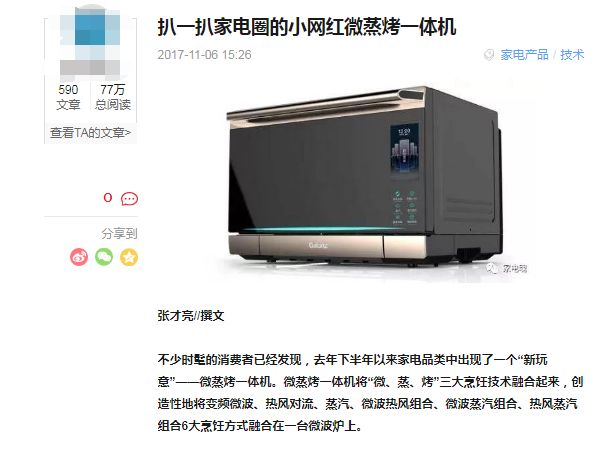The width and height of the screenshot is (597, 450).
Task: Click the 分享到 label
Action: pos(119,233)
